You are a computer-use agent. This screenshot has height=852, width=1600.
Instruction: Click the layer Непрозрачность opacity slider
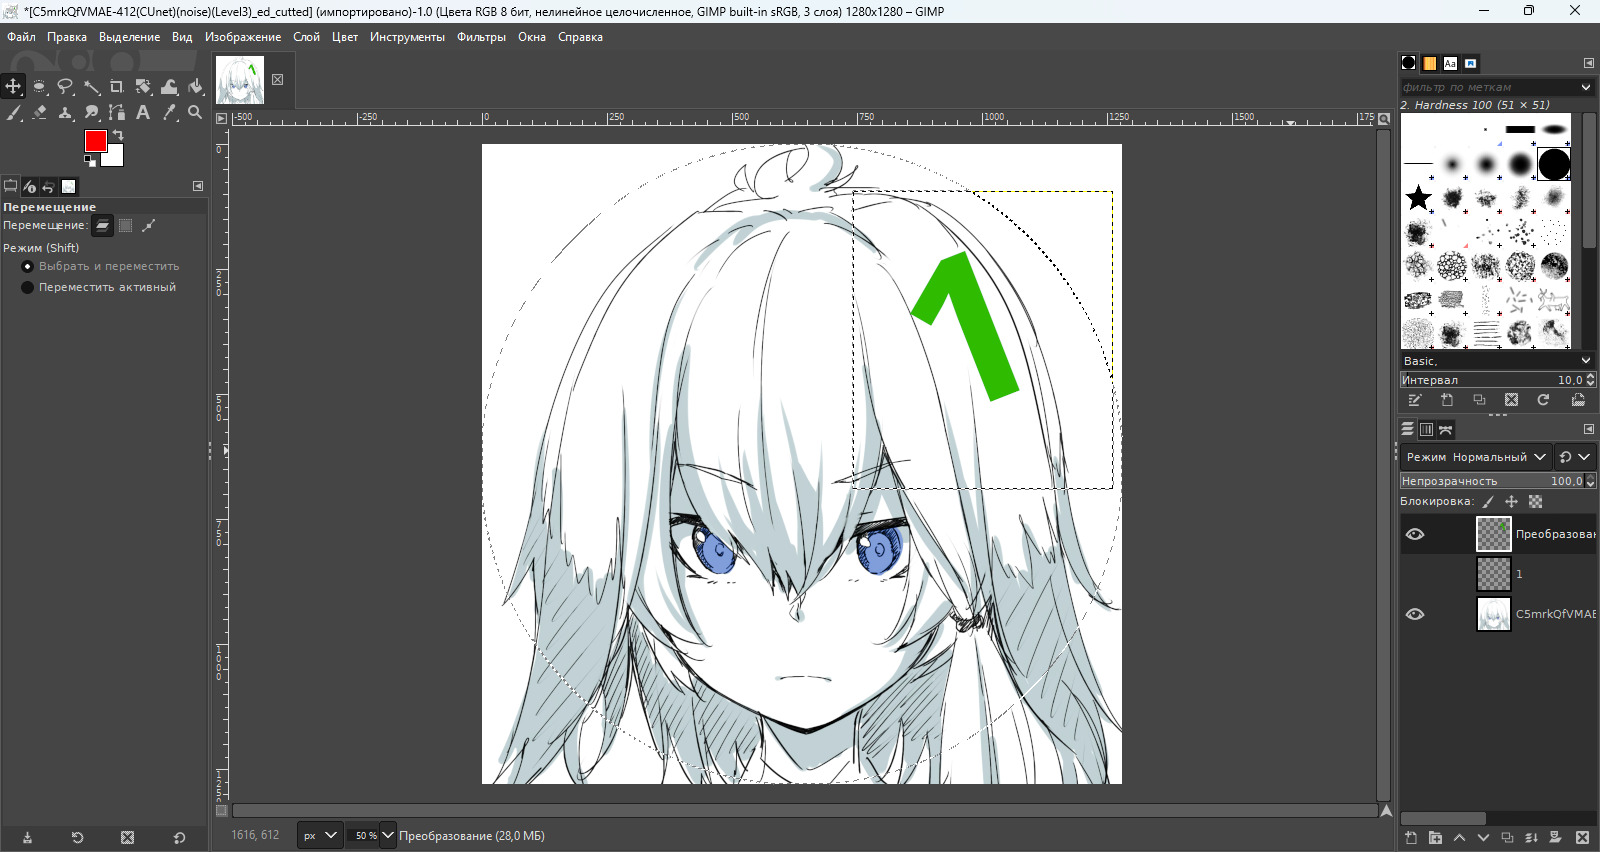[1490, 481]
